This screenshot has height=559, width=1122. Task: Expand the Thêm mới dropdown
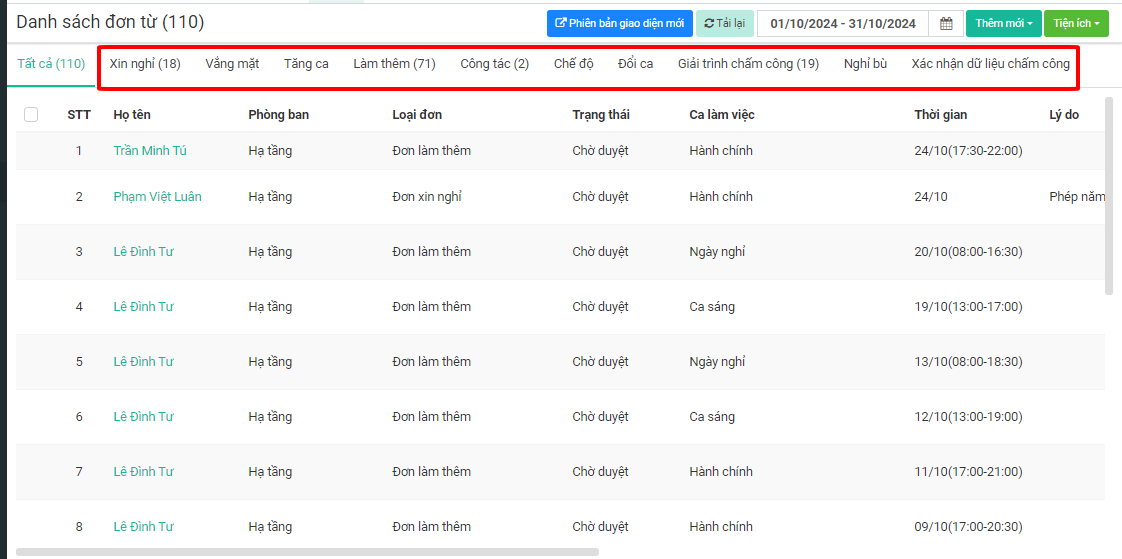[x=1003, y=24]
